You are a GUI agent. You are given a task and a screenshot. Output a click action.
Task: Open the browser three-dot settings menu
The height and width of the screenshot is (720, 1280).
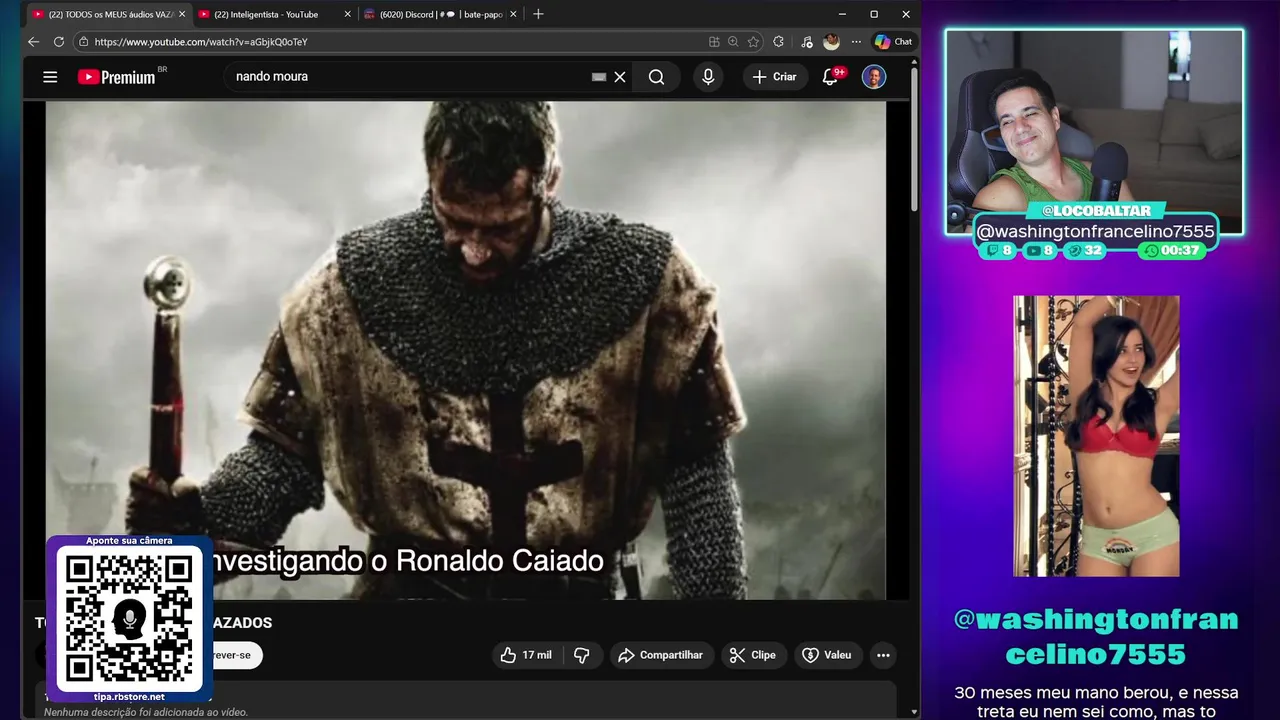856,42
